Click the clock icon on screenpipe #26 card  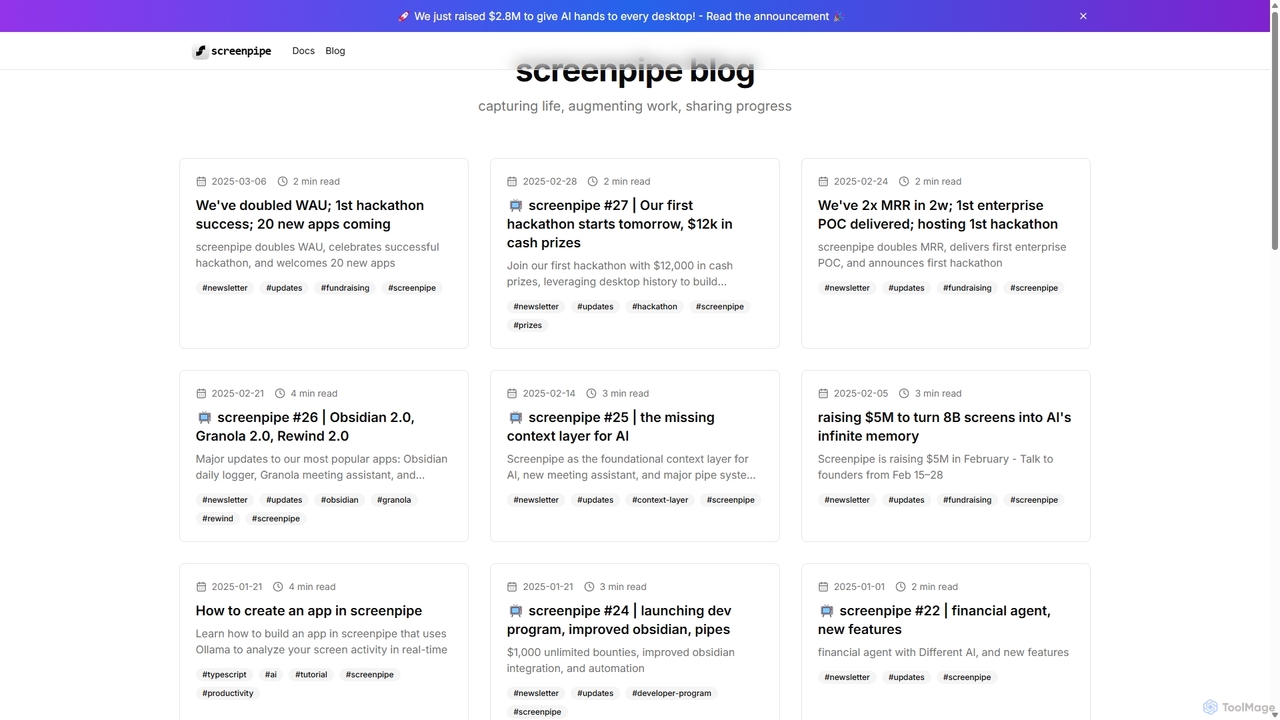[x=280, y=394]
